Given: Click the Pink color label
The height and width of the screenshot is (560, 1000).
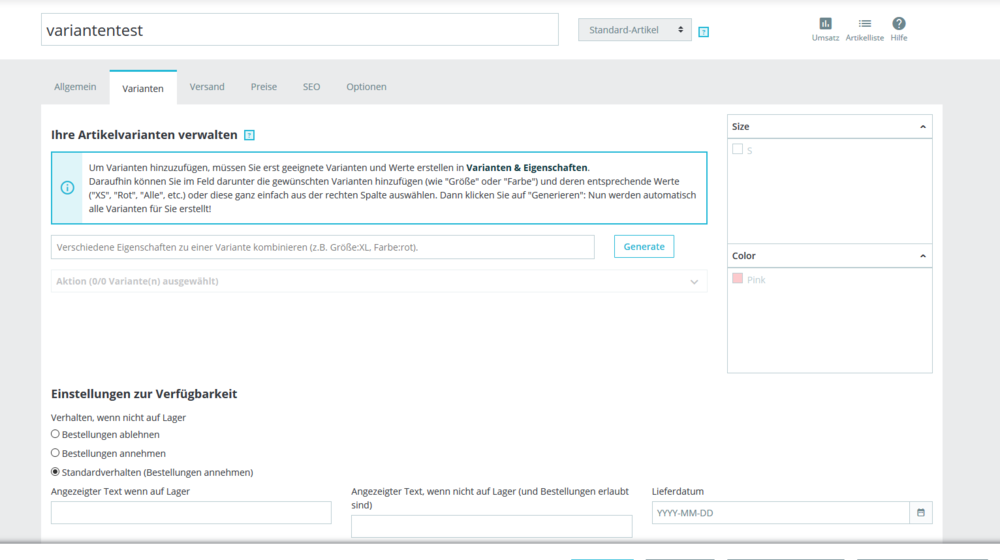Looking at the screenshot, I should (x=756, y=280).
